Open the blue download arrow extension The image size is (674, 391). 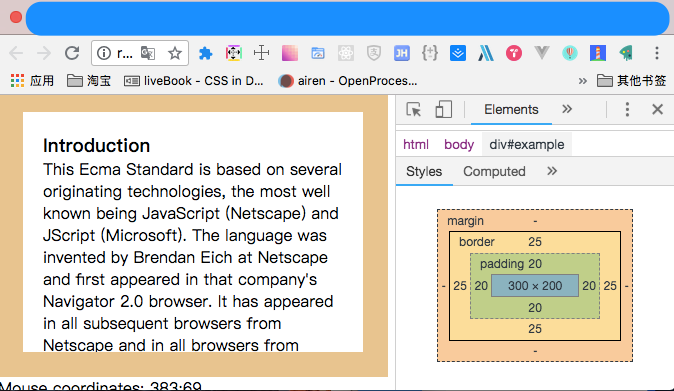[x=458, y=53]
